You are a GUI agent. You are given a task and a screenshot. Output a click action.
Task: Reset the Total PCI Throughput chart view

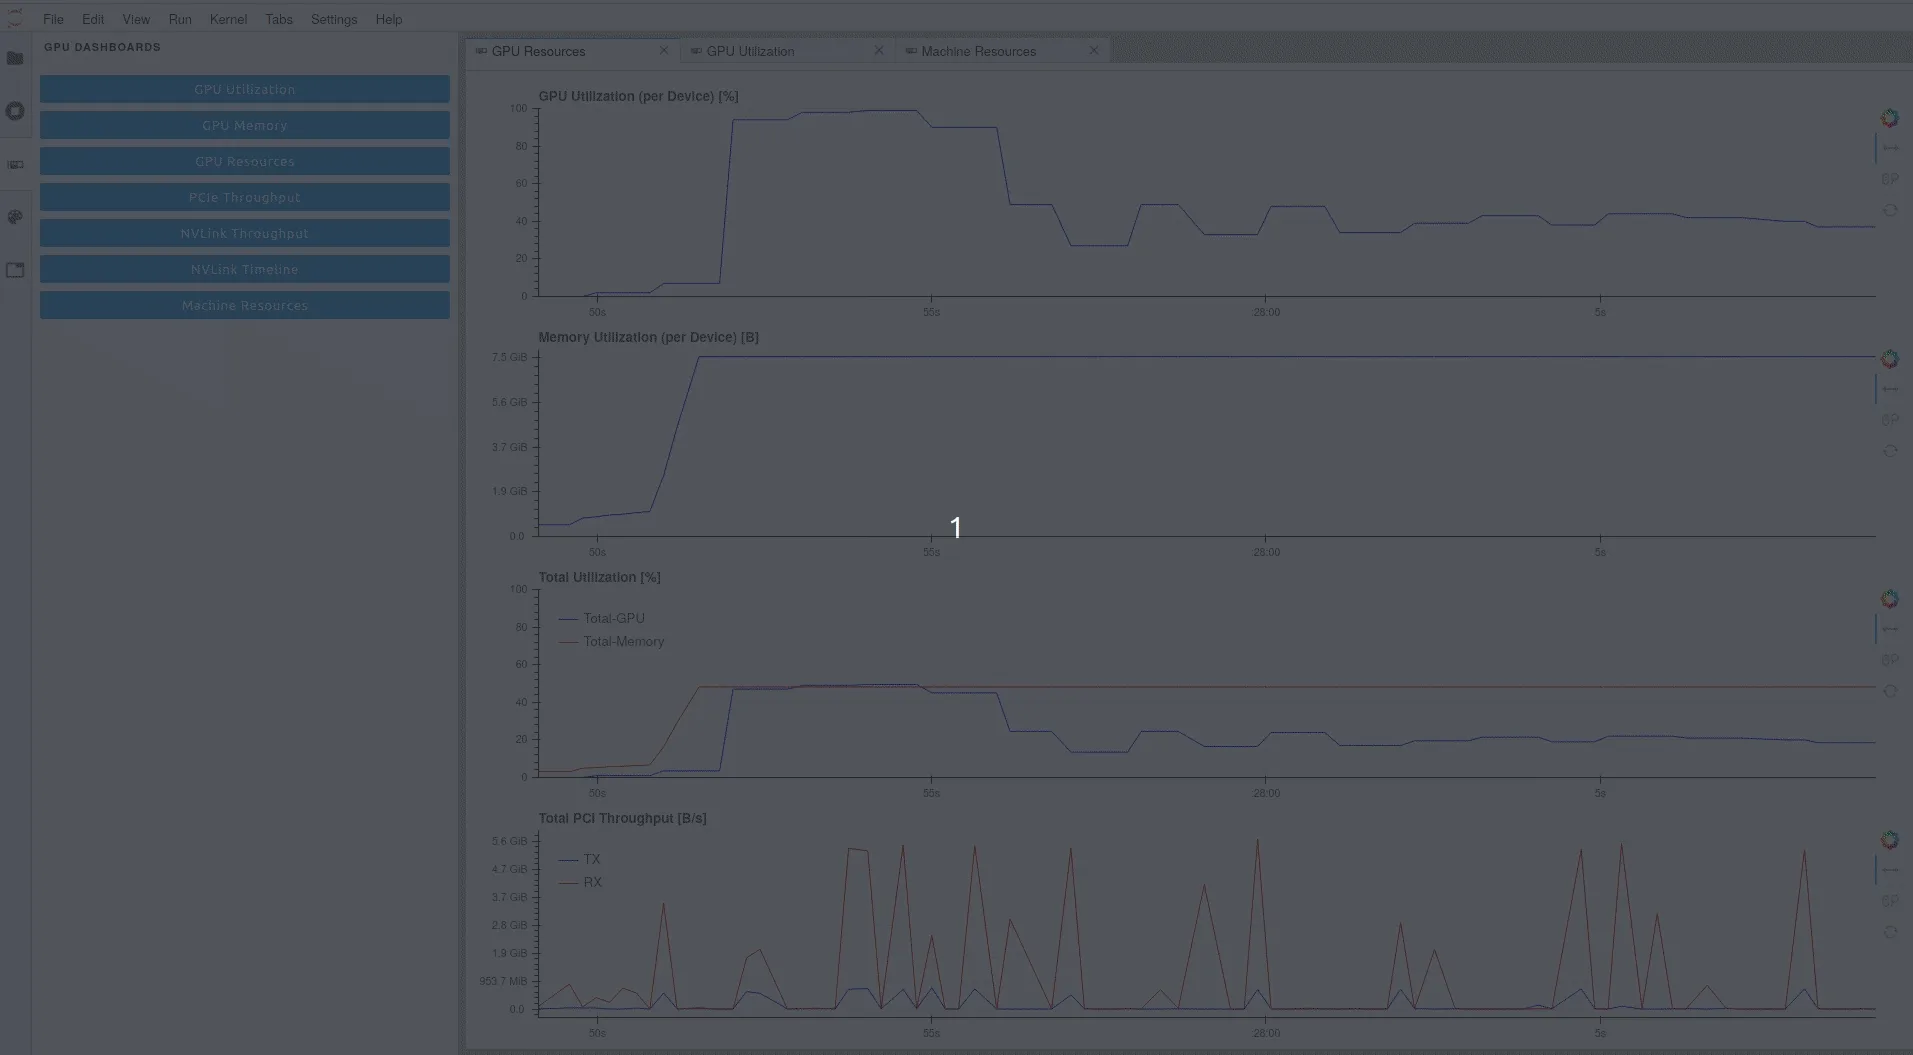click(1889, 932)
